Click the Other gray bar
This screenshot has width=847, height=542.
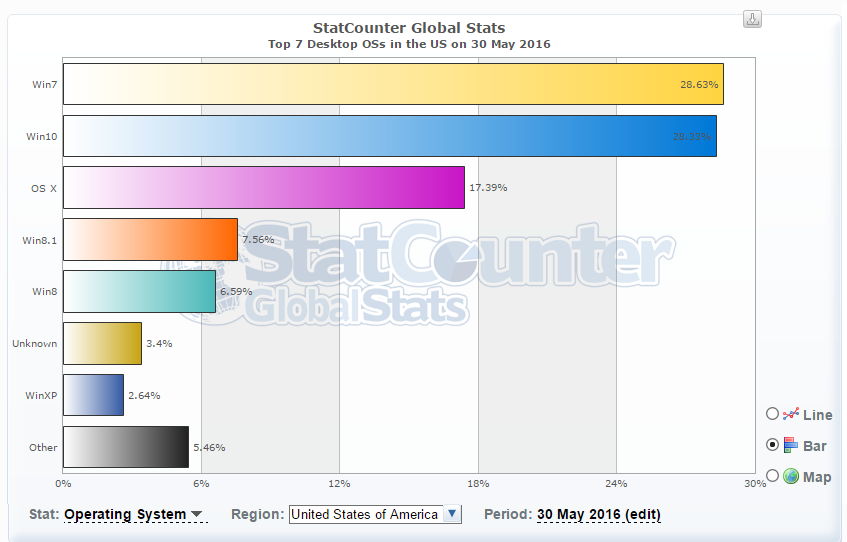point(126,447)
